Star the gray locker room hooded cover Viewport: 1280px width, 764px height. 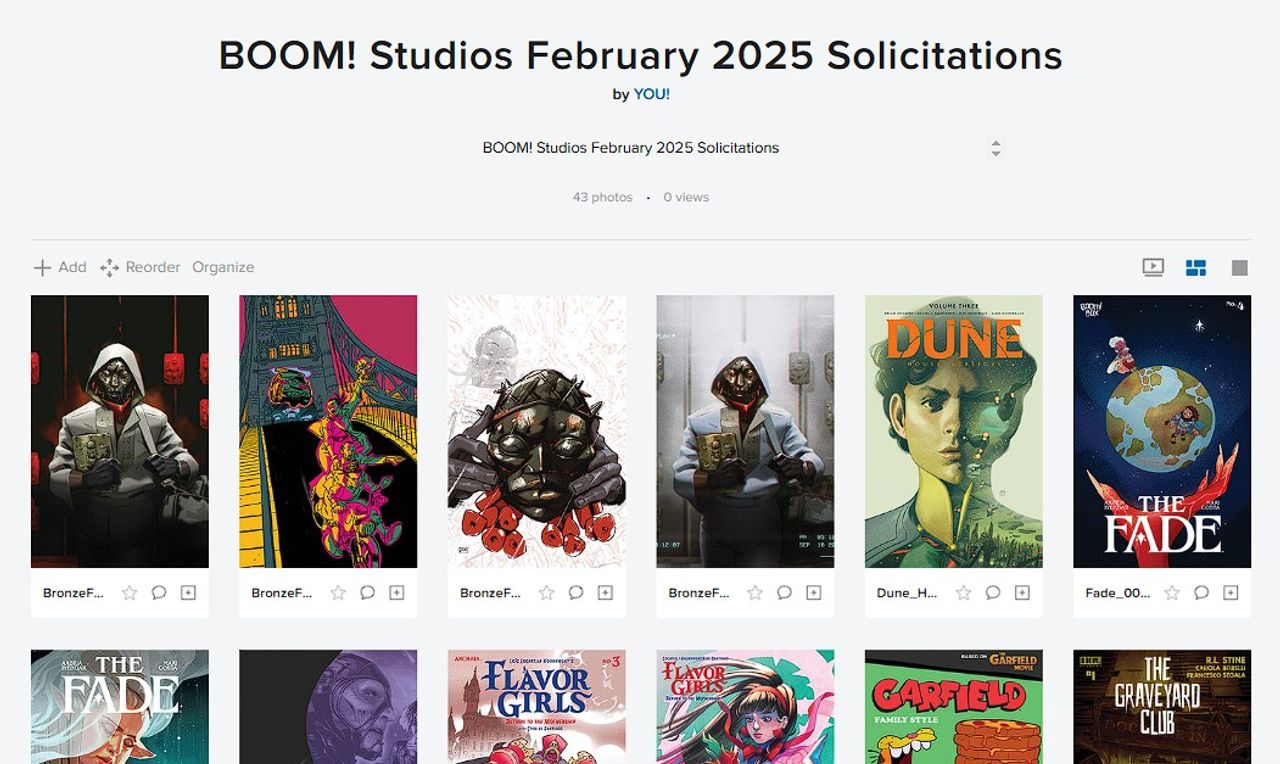(x=755, y=593)
